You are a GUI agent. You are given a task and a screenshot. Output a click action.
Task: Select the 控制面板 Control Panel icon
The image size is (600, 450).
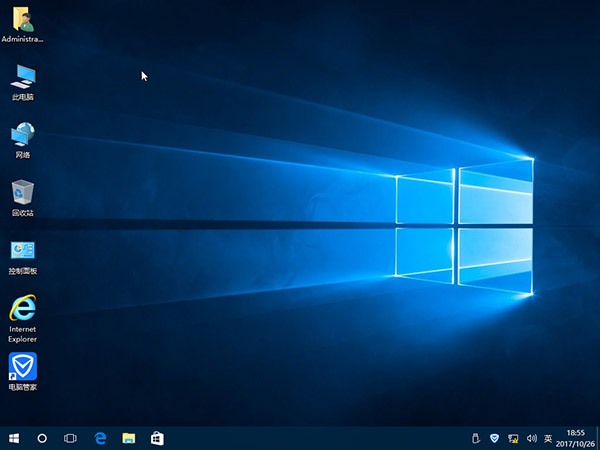23,258
